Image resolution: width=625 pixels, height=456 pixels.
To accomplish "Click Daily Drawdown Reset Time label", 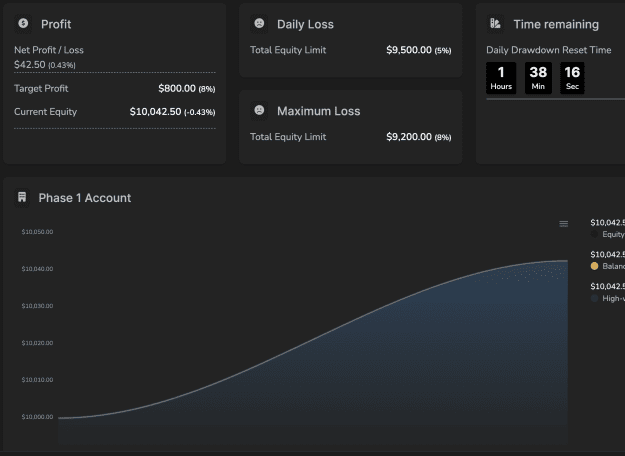I will 548,50.
